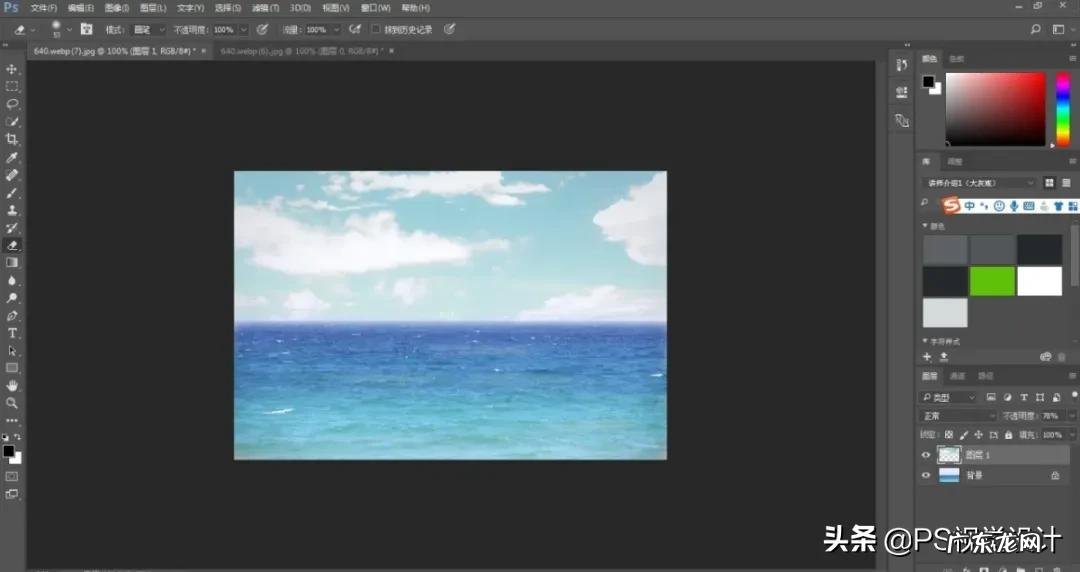Select the Zoom magnifier tool
The height and width of the screenshot is (572, 1080).
(x=12, y=403)
